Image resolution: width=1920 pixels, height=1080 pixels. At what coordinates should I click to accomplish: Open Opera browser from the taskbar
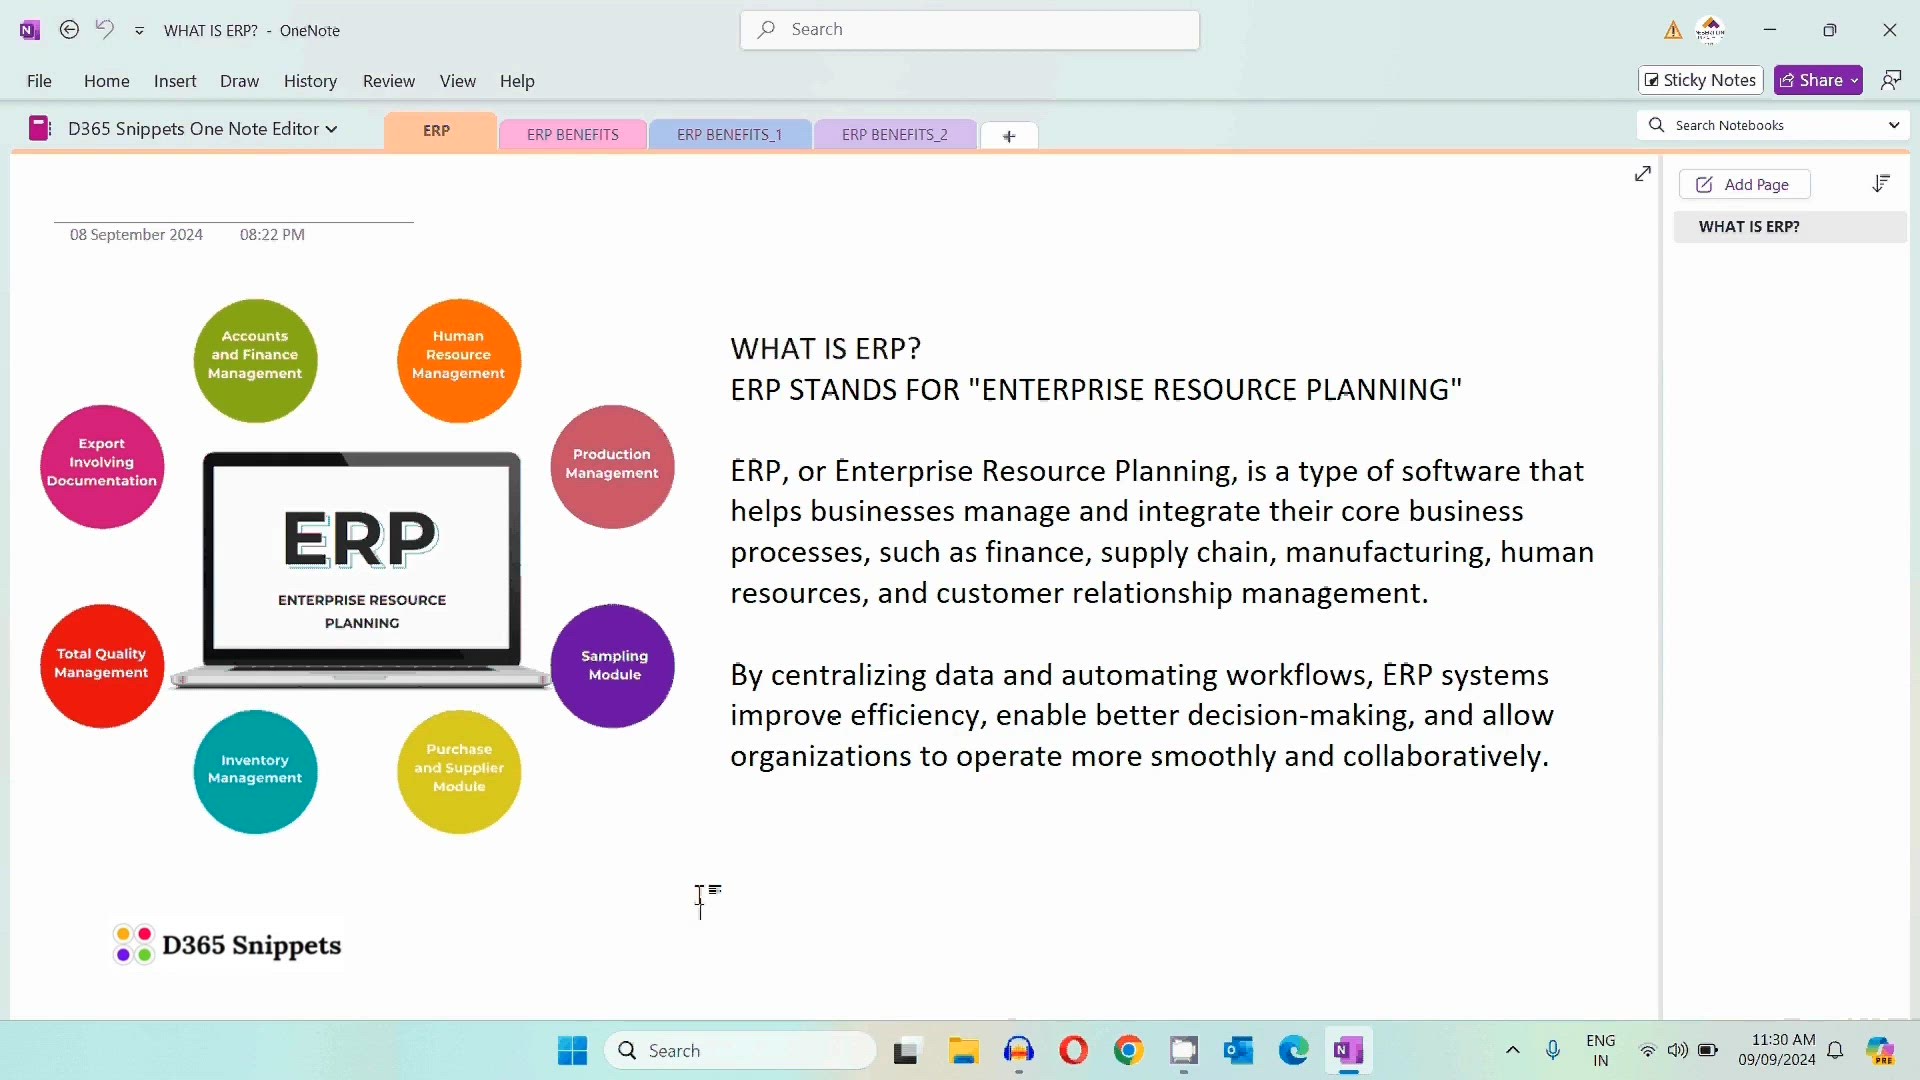point(1074,1051)
